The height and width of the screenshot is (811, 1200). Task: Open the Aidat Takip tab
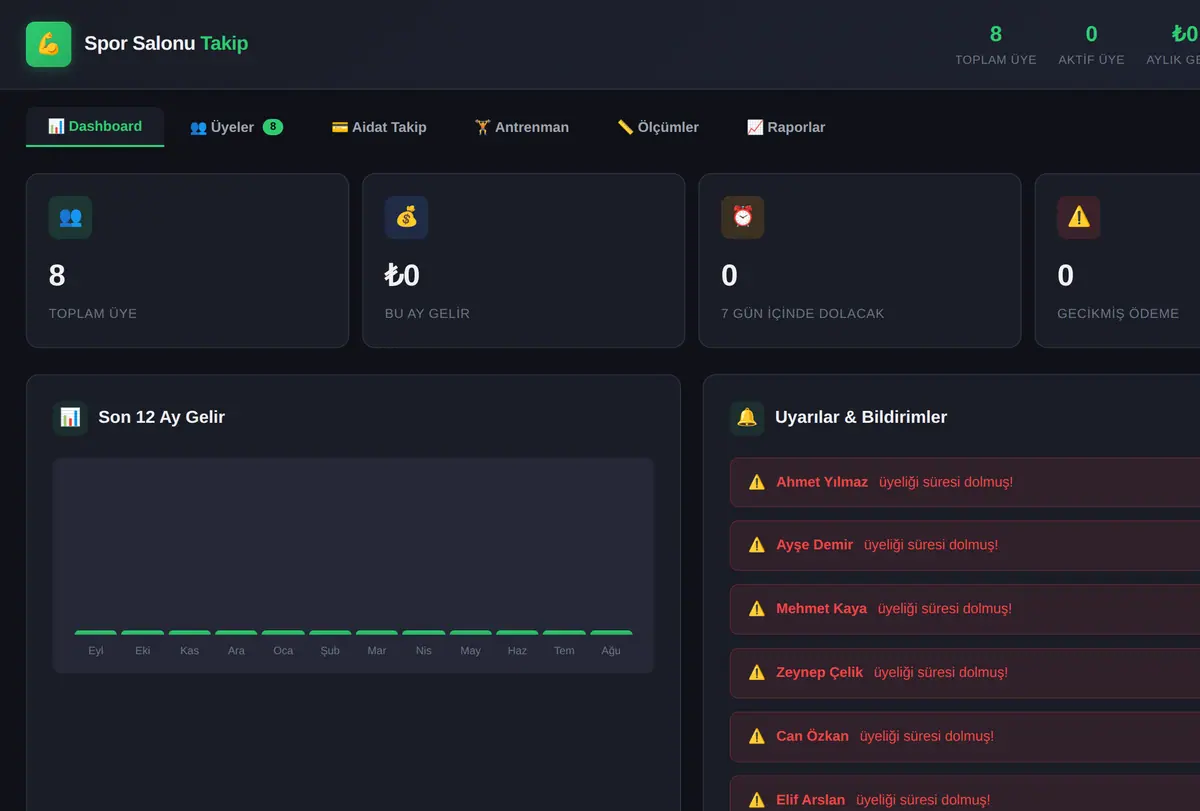[379, 127]
